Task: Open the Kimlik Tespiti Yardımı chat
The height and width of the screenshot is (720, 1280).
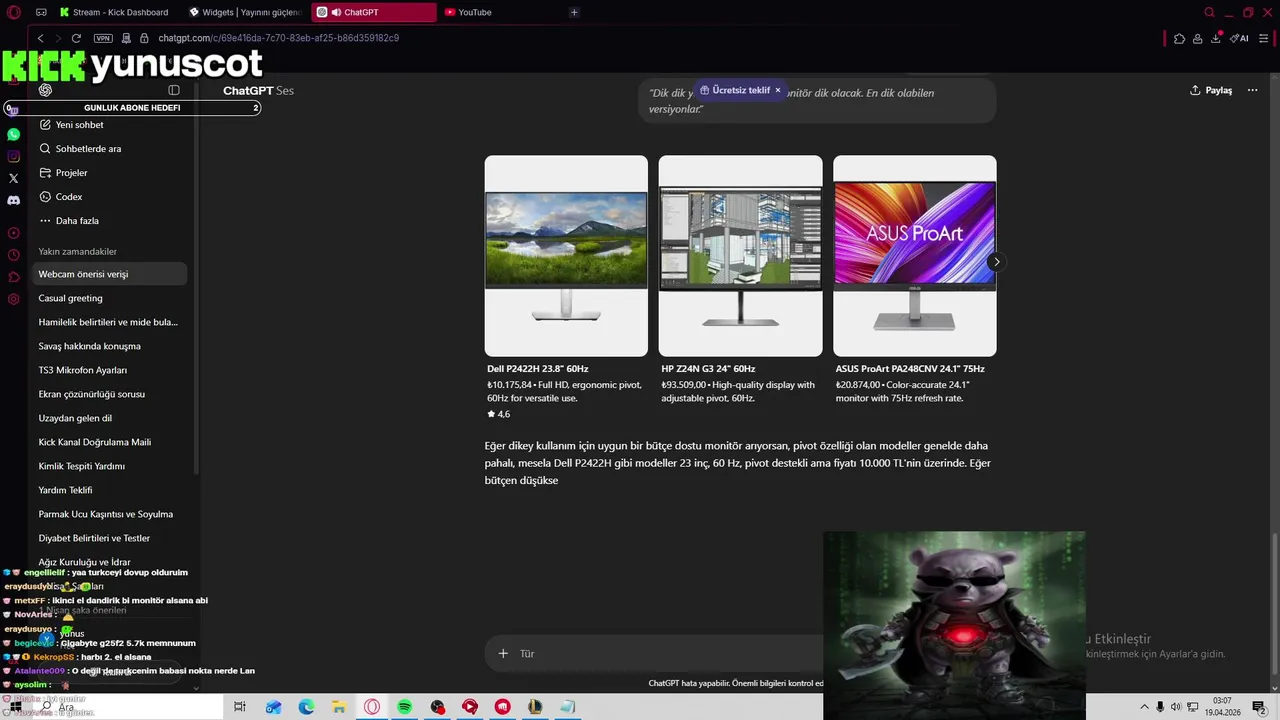Action: pos(110,466)
